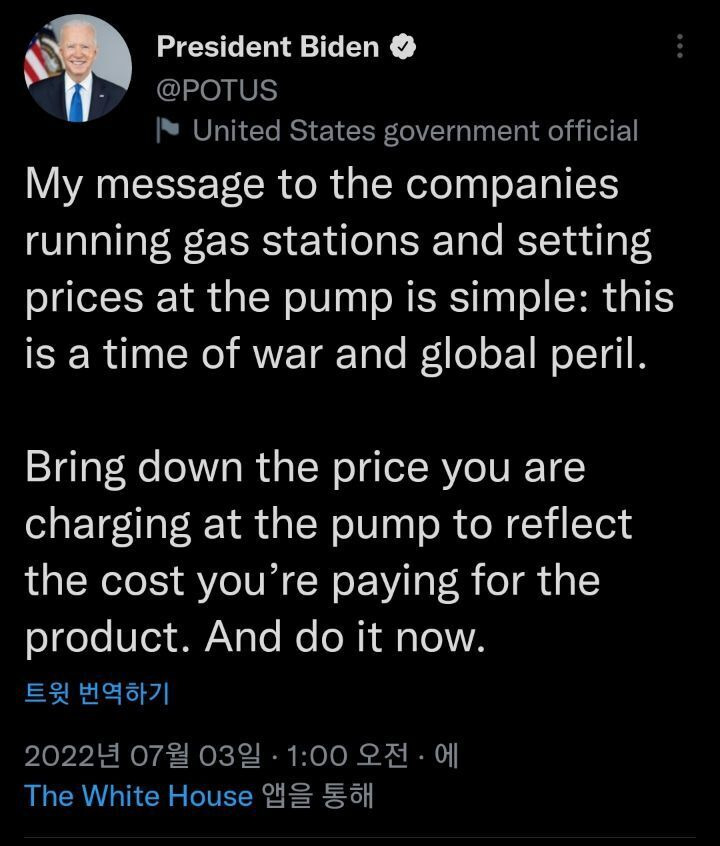The width and height of the screenshot is (720, 846).
Task: Click the gray government flag icon
Action: click(166, 130)
